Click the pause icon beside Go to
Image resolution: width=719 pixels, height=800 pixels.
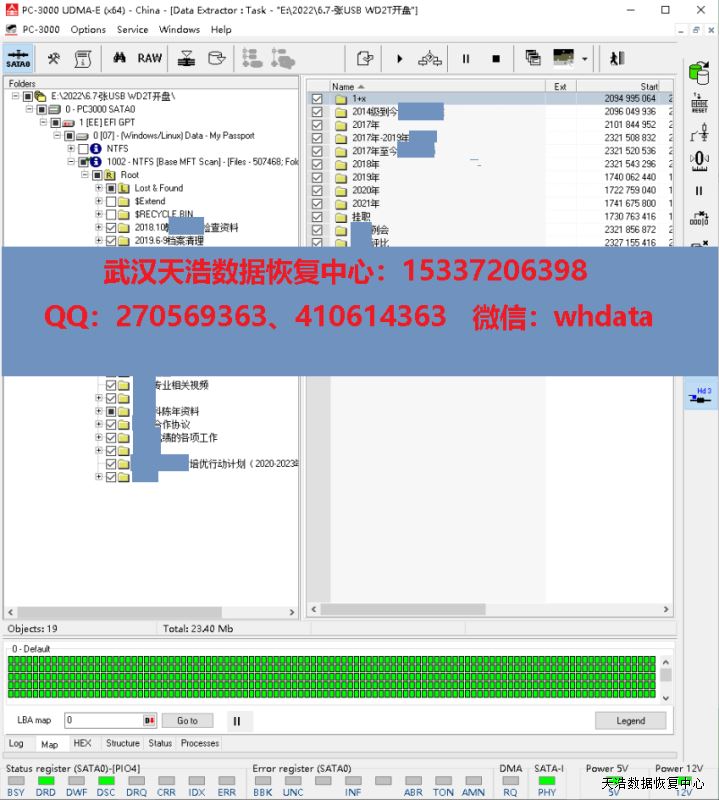pos(237,720)
